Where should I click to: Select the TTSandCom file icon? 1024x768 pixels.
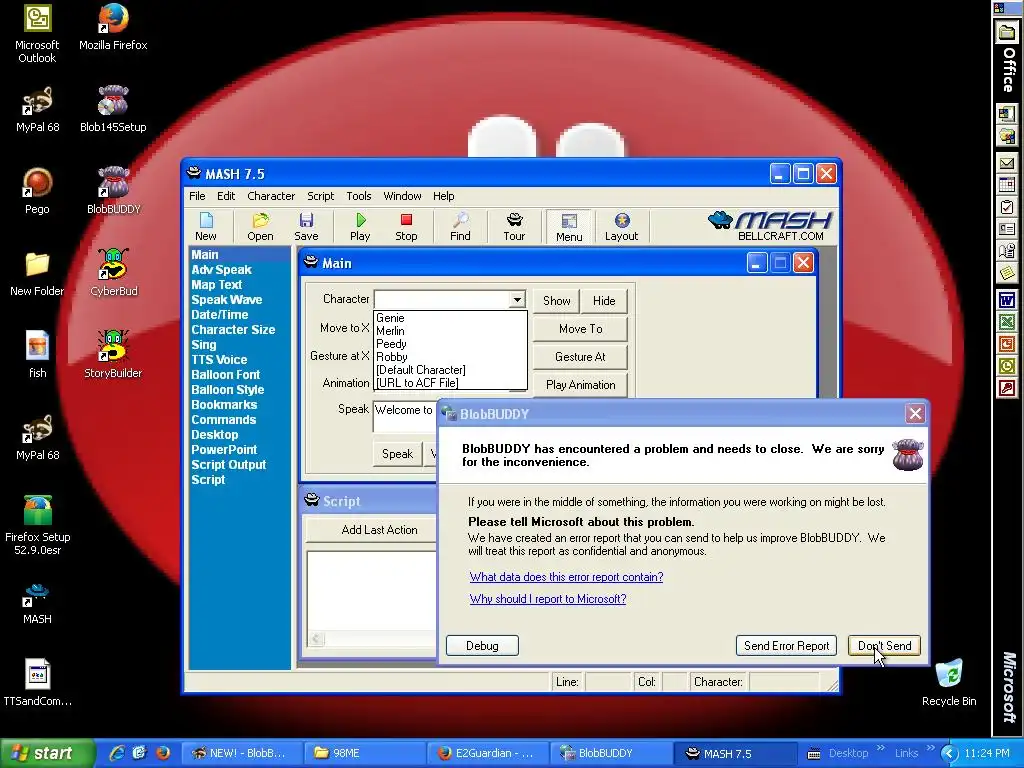pos(37,682)
